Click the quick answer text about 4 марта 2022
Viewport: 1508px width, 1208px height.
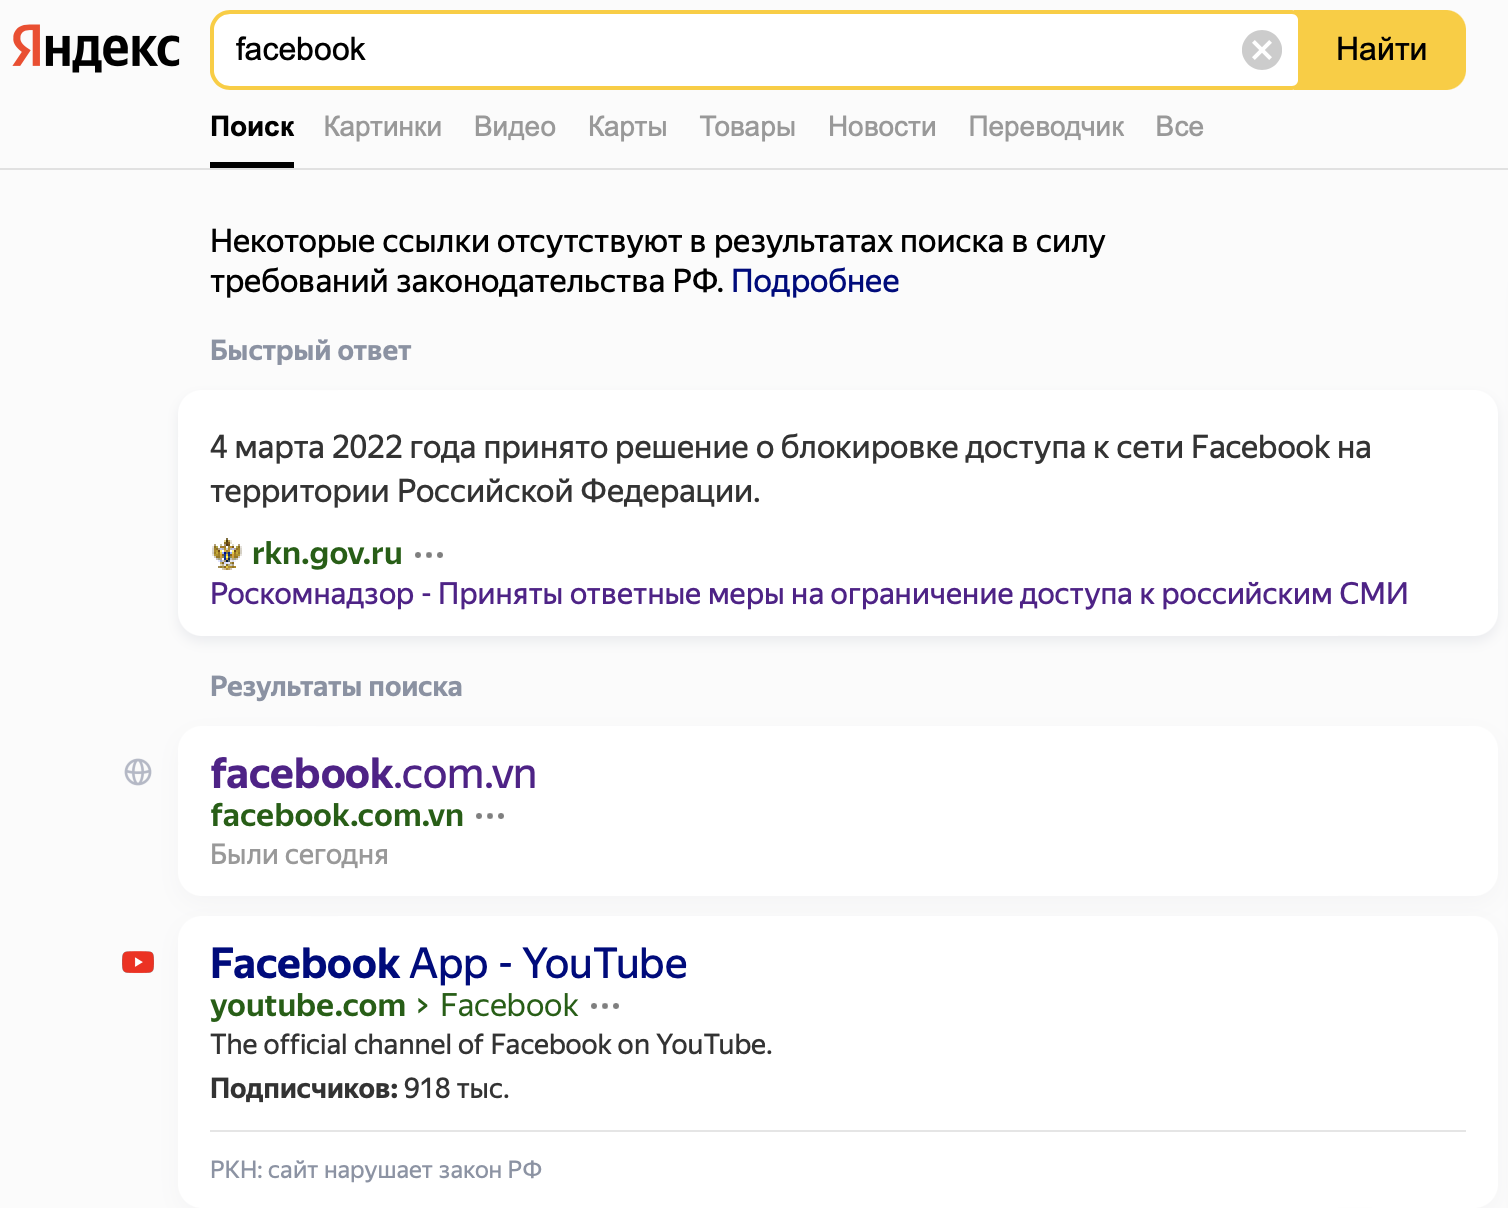790,469
